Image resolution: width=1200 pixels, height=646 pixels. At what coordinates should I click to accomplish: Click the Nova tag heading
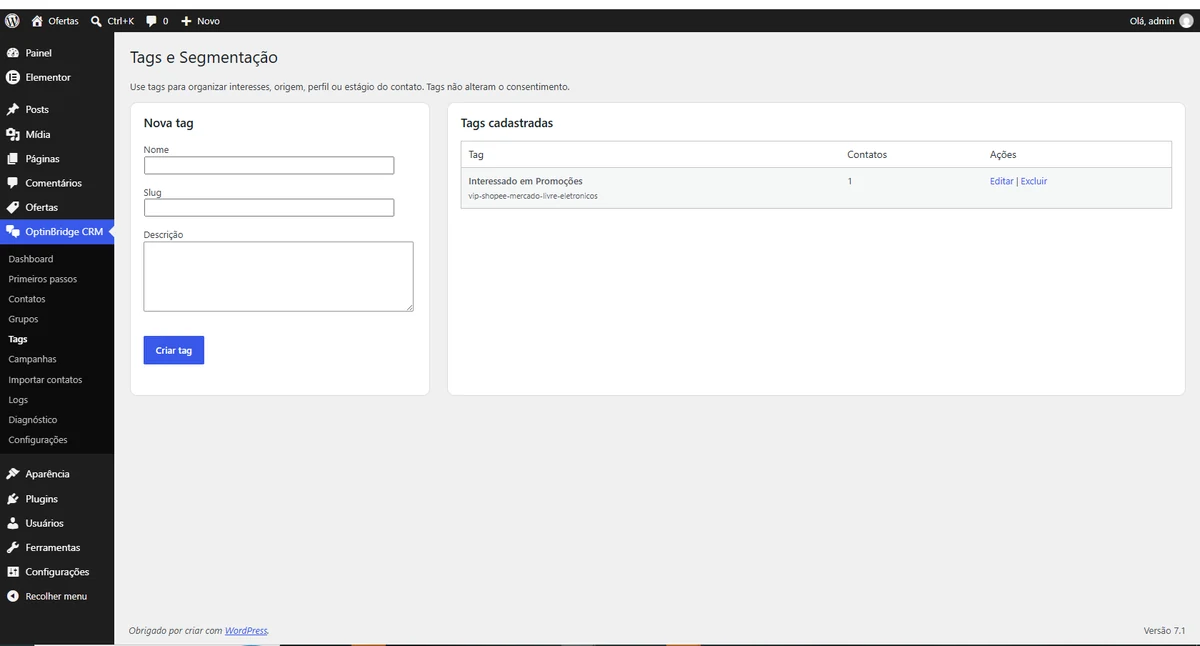pyautogui.click(x=169, y=123)
